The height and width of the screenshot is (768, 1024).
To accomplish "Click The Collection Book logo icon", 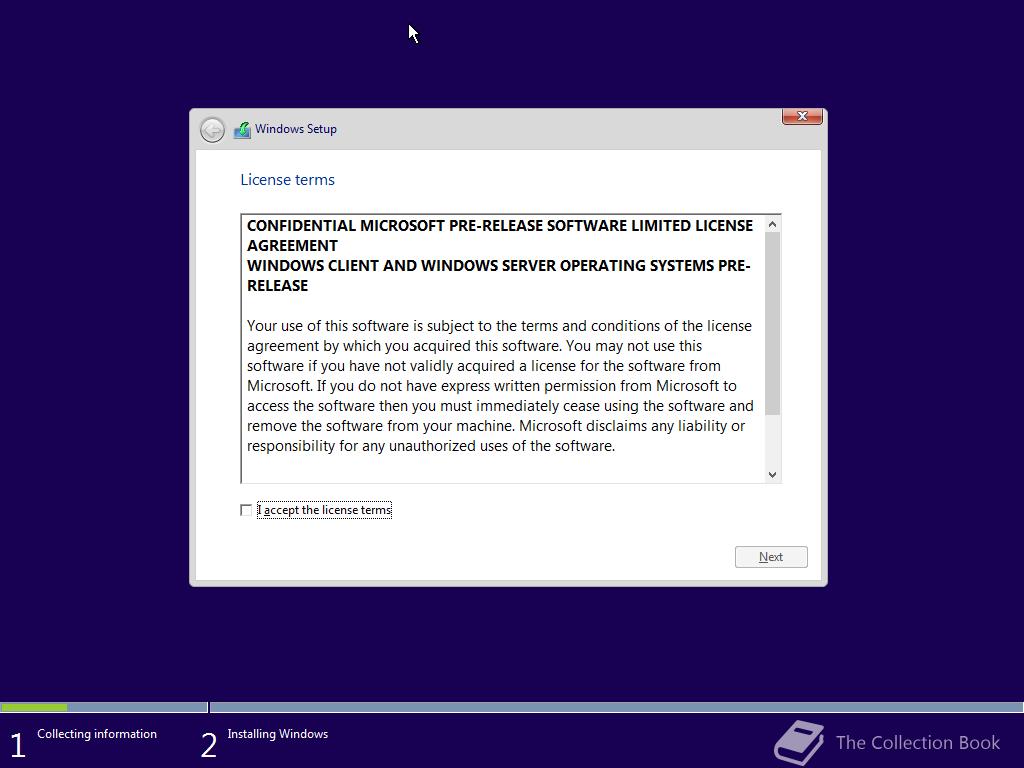I will click(799, 743).
